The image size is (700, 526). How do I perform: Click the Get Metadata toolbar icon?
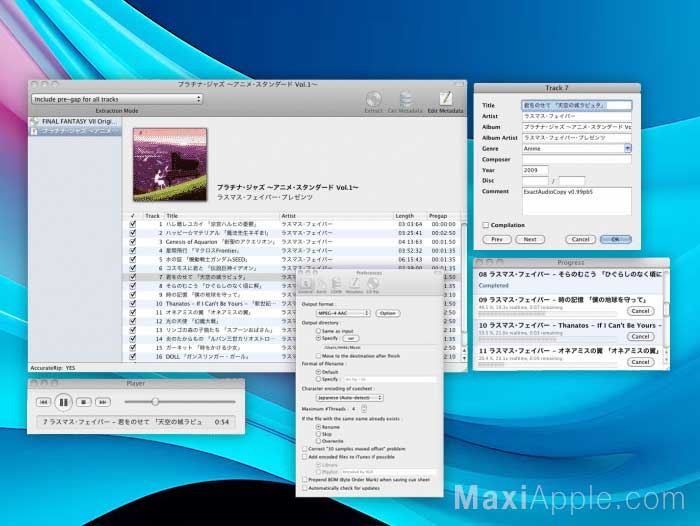click(x=405, y=102)
